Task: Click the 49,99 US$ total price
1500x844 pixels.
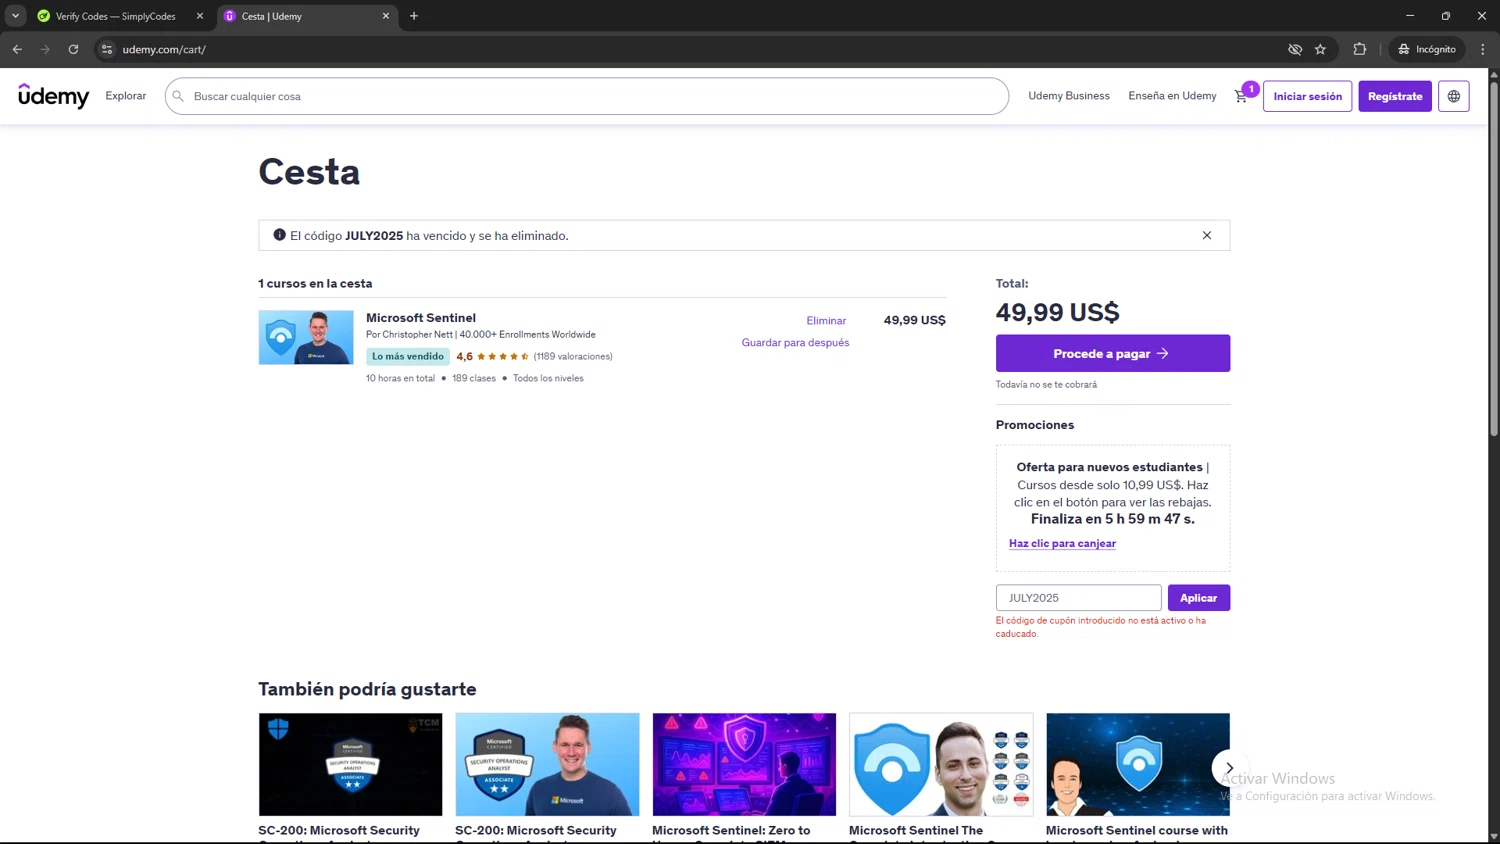Action: (x=1057, y=312)
